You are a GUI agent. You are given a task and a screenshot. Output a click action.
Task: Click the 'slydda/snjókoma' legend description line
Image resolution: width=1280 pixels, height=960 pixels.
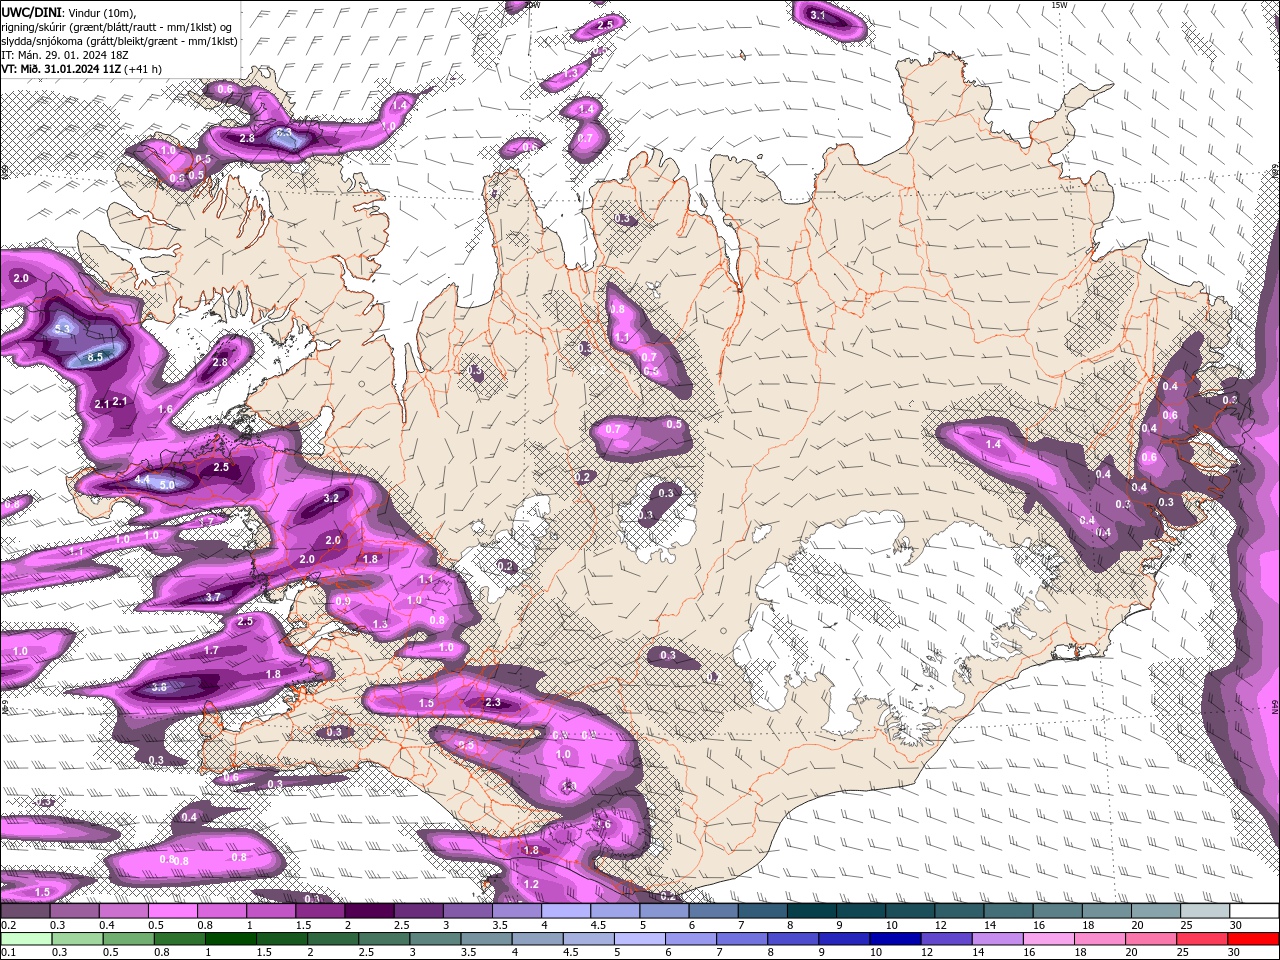coord(119,40)
